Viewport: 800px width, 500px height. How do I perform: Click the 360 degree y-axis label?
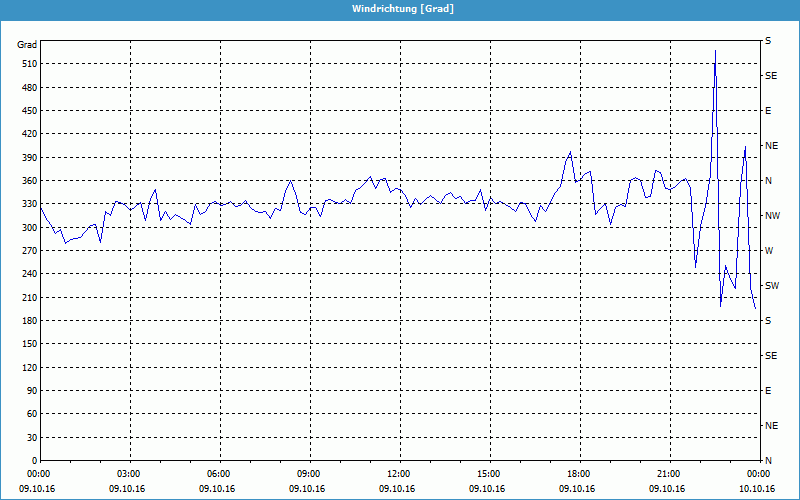coord(27,181)
